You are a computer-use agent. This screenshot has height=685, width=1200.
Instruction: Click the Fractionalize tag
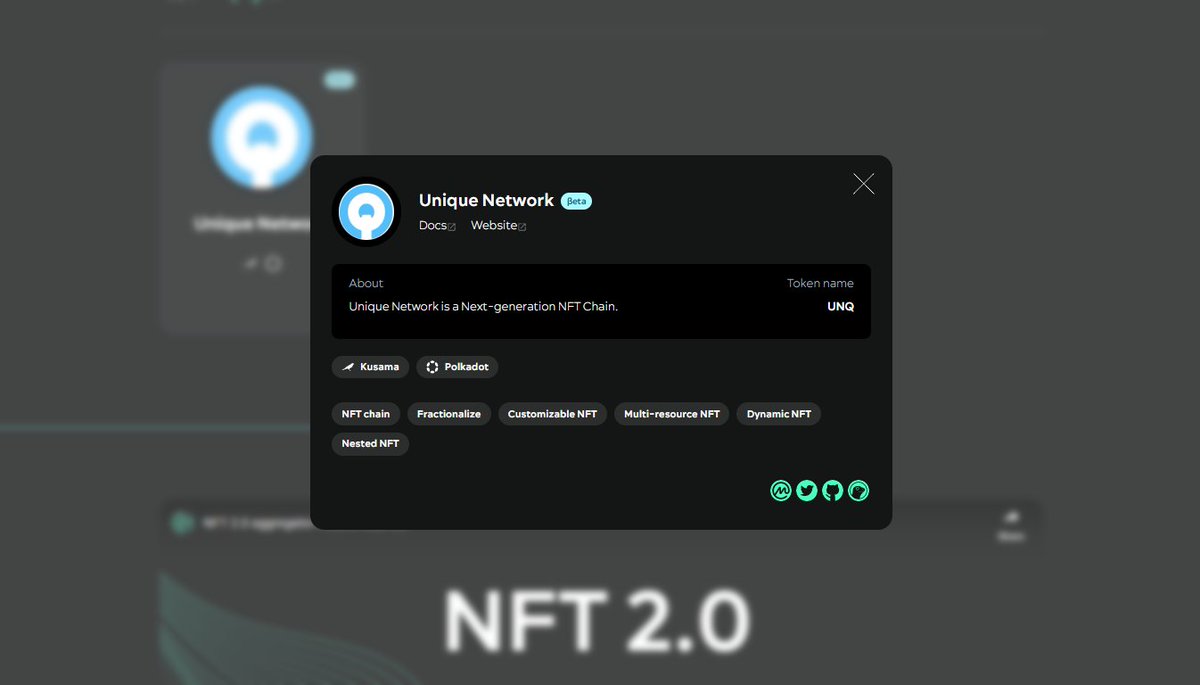click(x=449, y=414)
